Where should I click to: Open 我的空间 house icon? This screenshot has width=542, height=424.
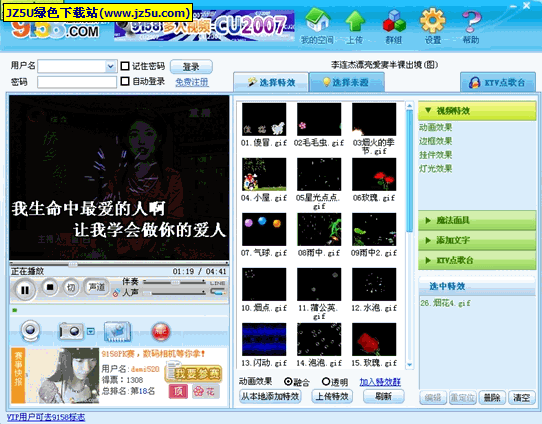(318, 21)
